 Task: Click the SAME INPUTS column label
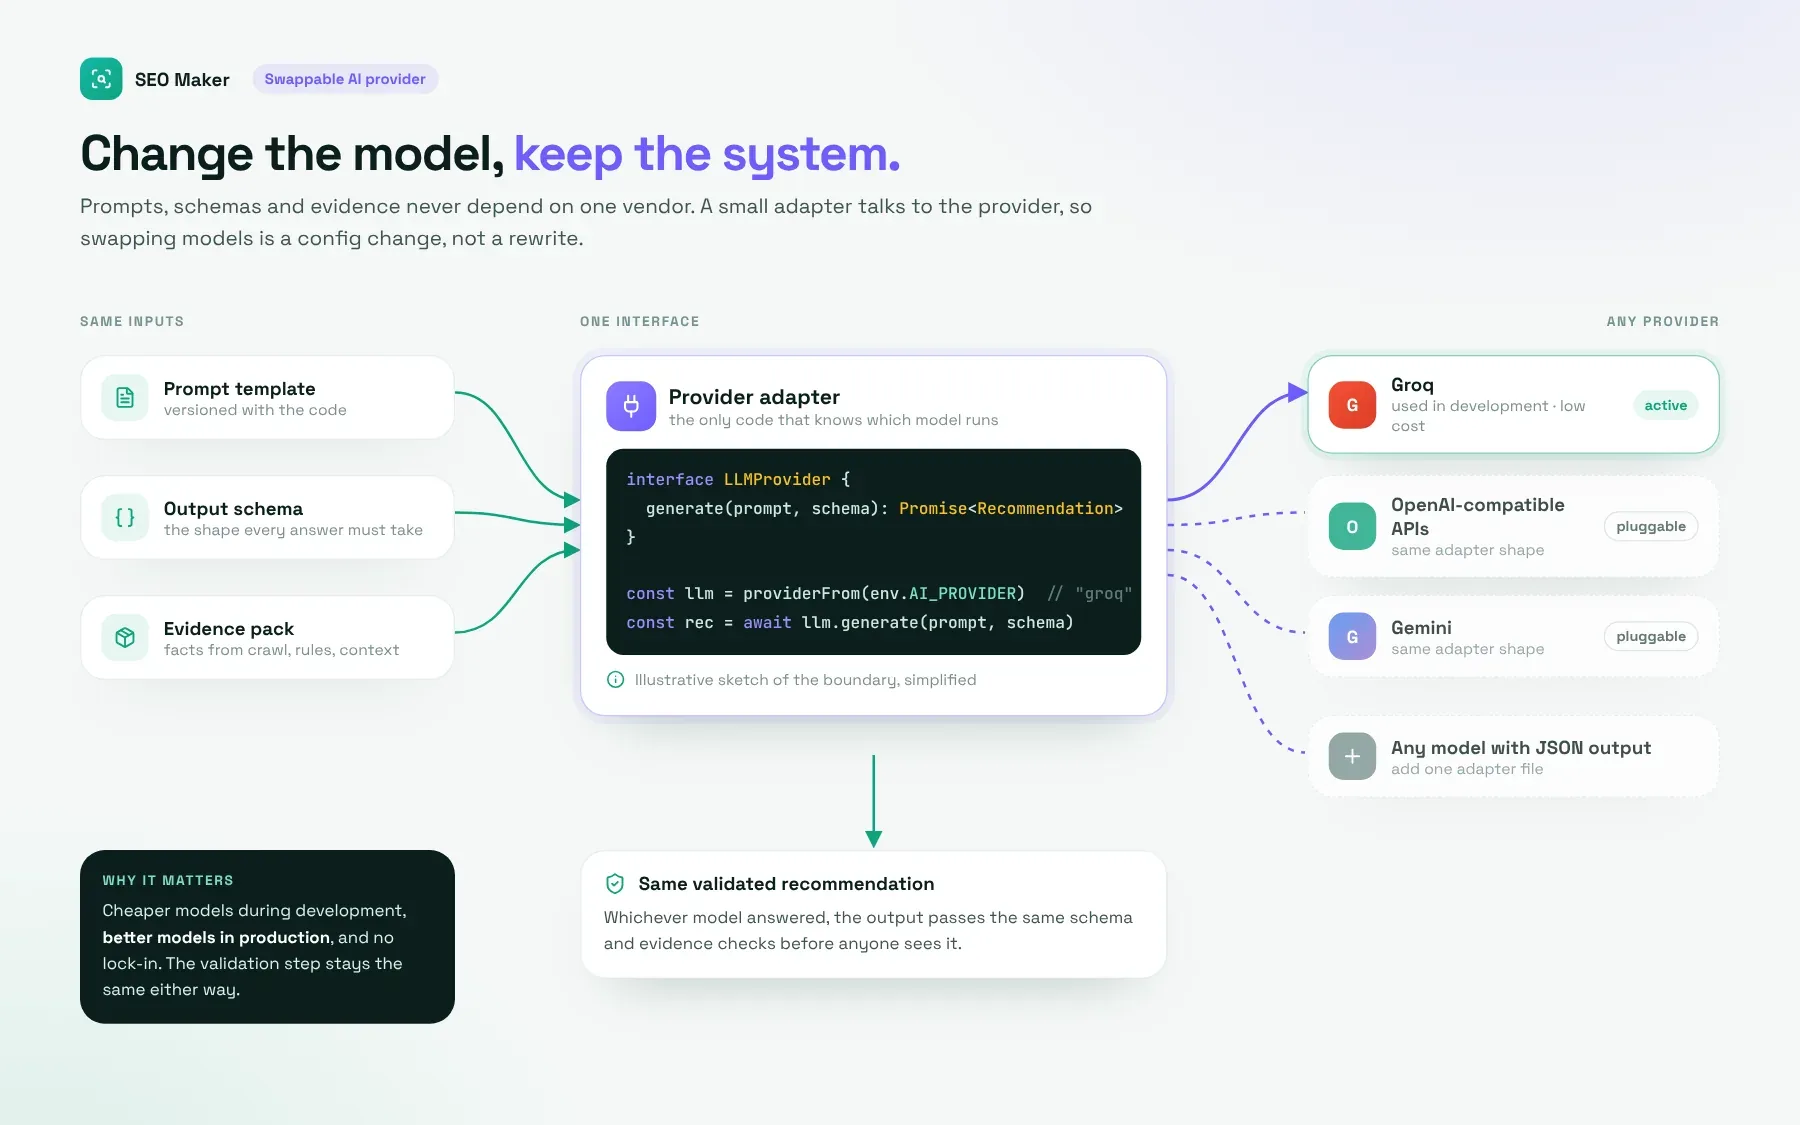[x=132, y=321]
